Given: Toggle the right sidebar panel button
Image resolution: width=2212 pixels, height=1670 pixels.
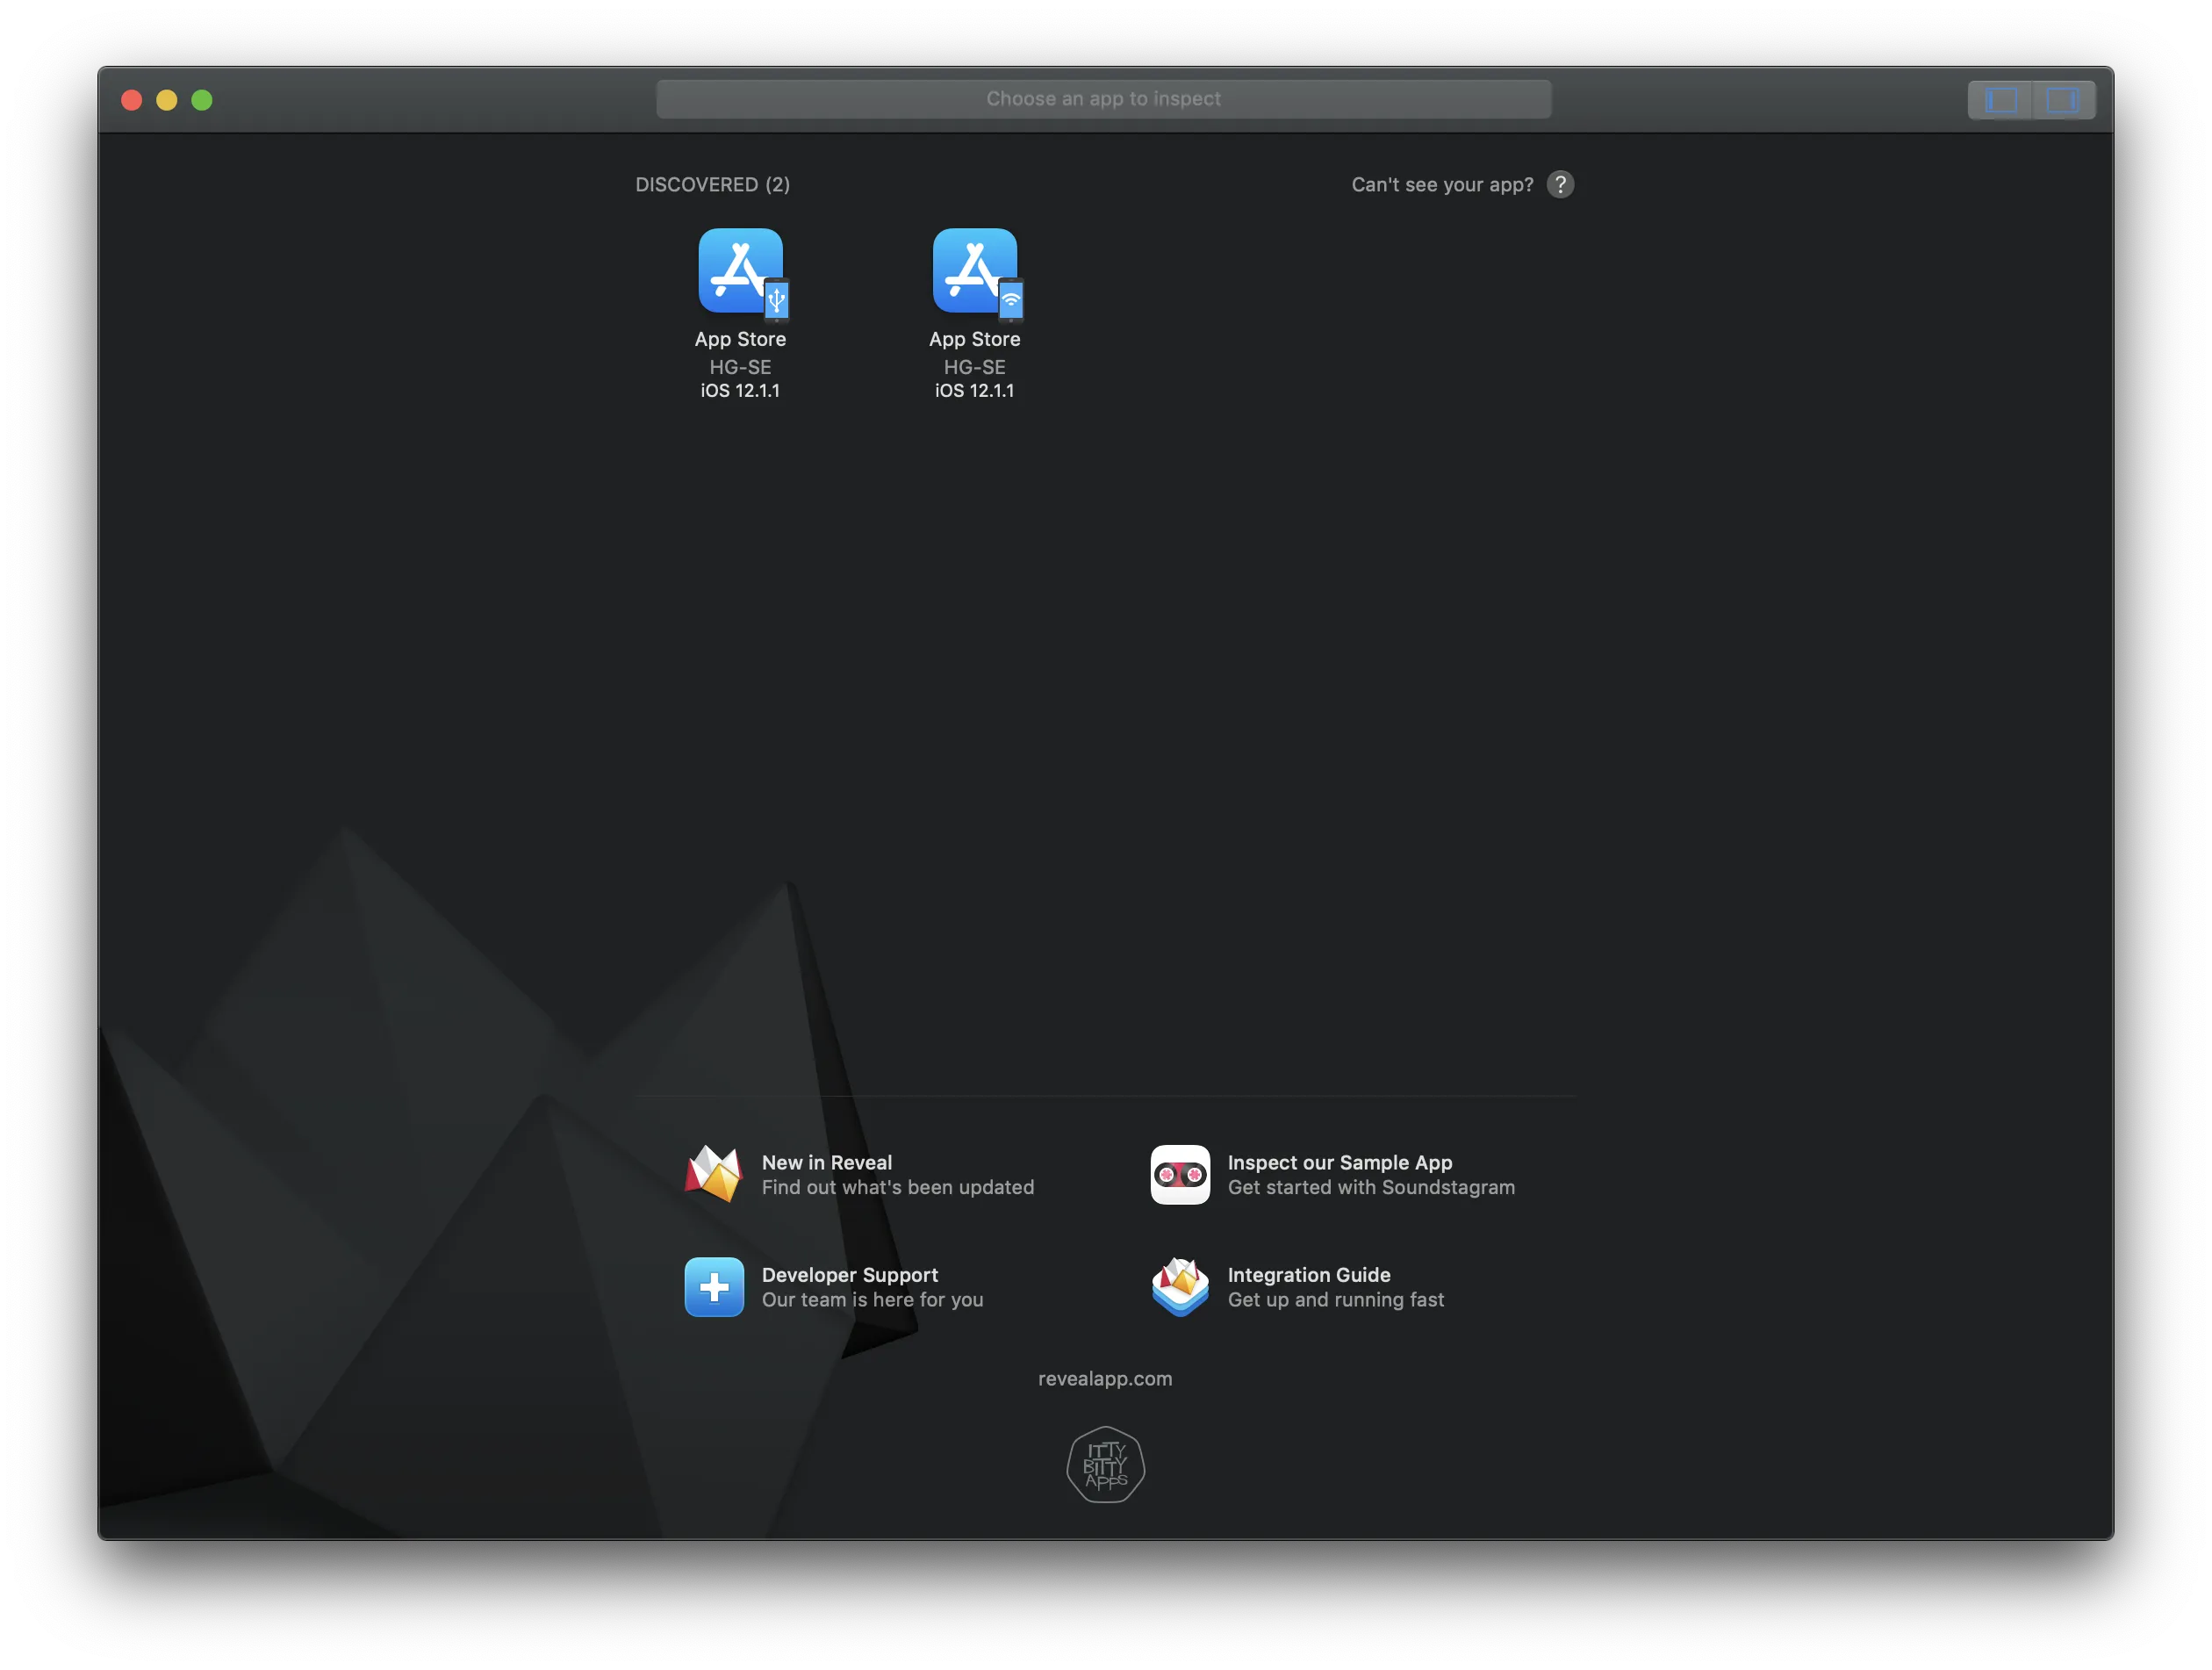Looking at the screenshot, I should pyautogui.click(x=2062, y=100).
